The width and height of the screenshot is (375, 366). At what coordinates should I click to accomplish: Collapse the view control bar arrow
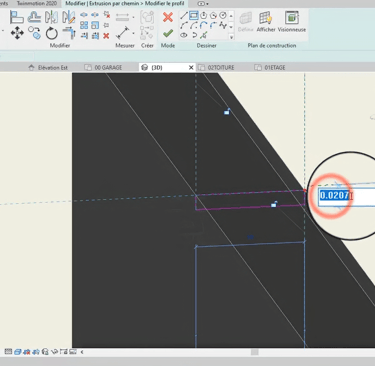82,352
